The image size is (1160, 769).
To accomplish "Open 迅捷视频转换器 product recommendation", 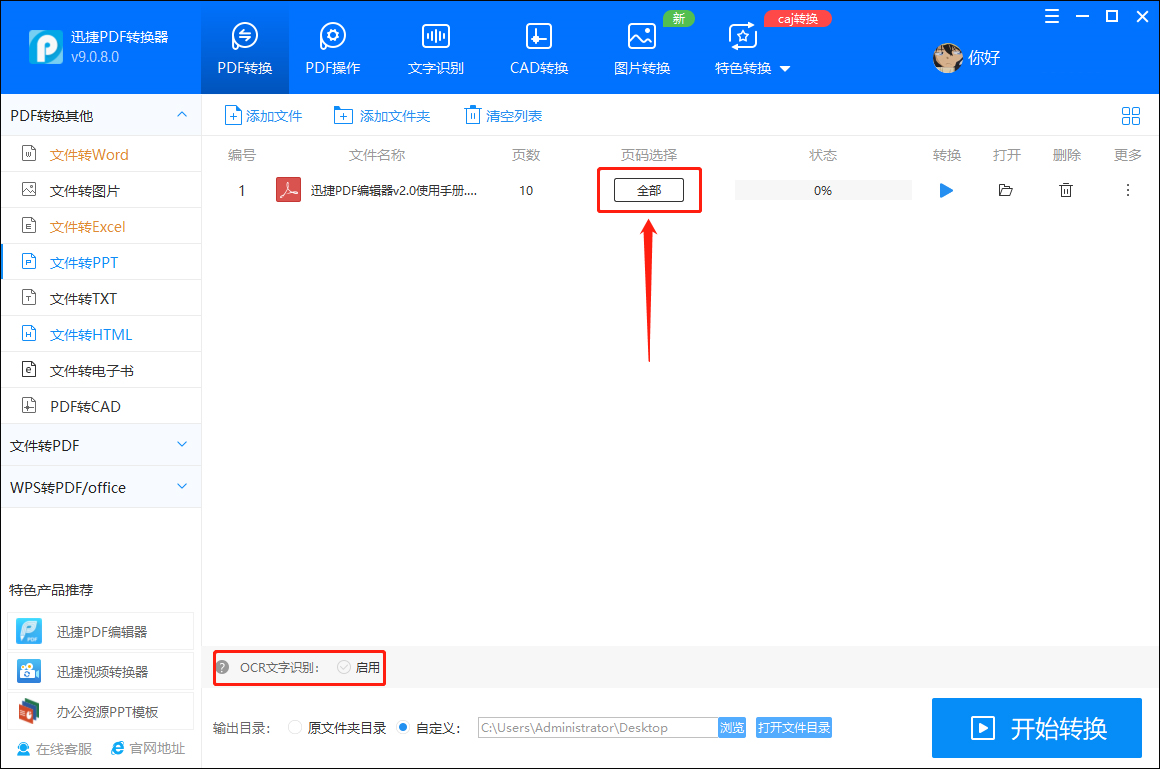I will 101,671.
